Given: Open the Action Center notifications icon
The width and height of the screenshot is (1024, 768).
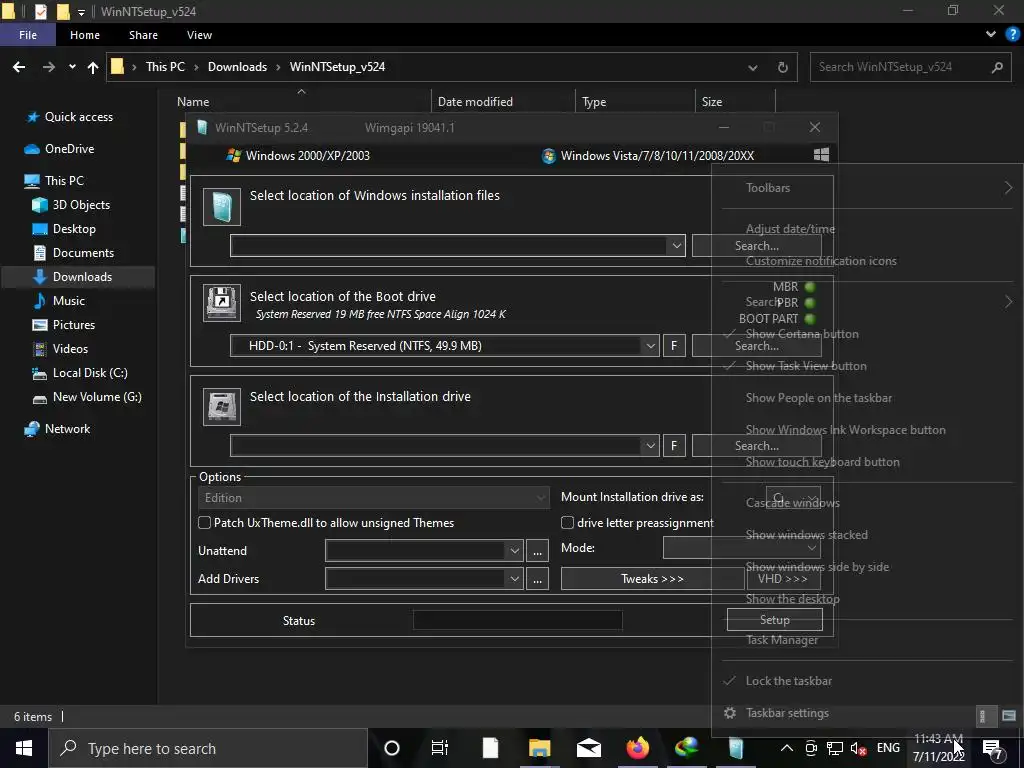Looking at the screenshot, I should (993, 749).
